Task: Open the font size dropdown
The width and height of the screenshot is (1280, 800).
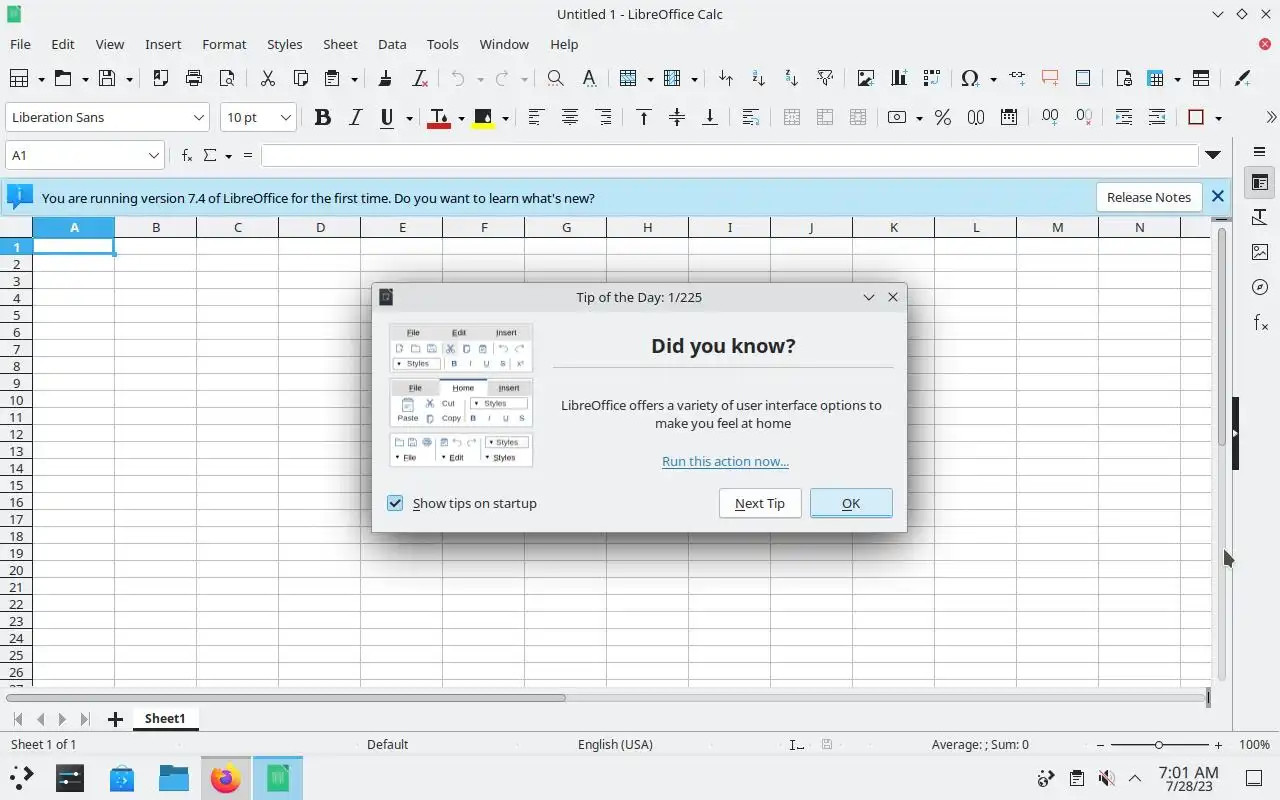Action: (285, 117)
